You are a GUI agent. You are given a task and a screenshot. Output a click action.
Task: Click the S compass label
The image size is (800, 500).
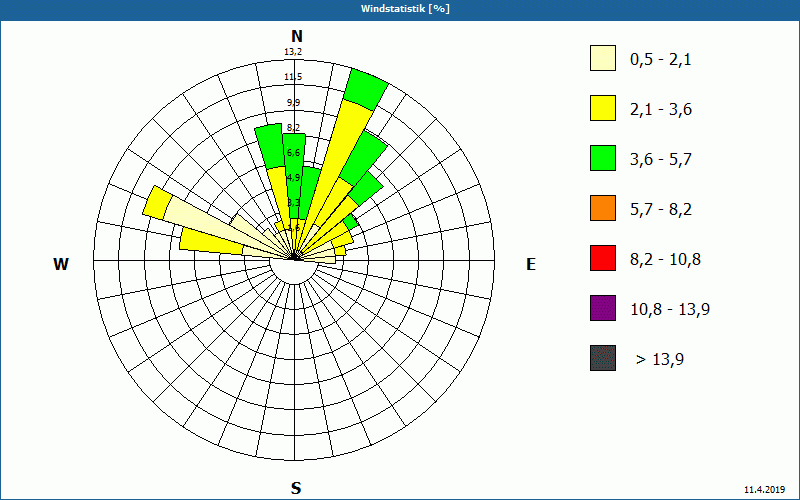tap(296, 488)
